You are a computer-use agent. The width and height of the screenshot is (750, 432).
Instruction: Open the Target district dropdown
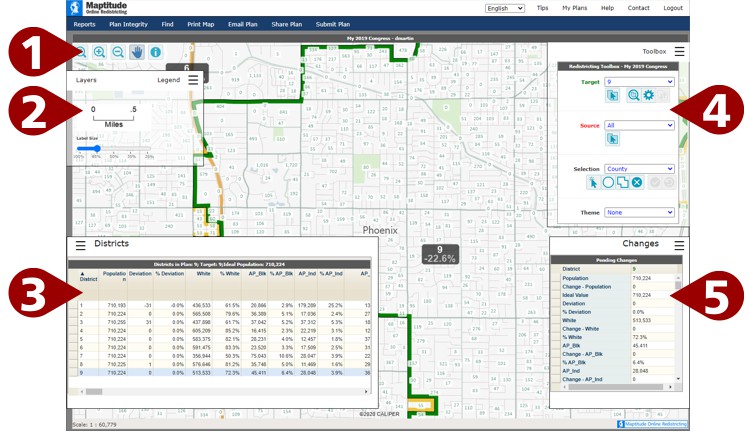tap(640, 82)
